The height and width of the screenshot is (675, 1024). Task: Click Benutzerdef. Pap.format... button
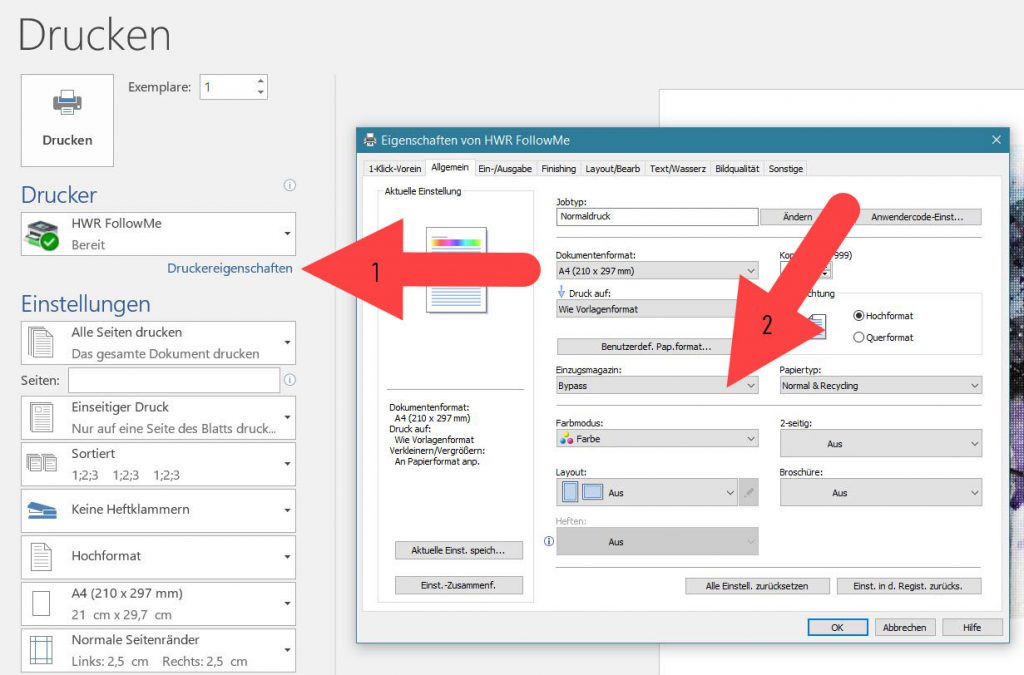click(656, 347)
